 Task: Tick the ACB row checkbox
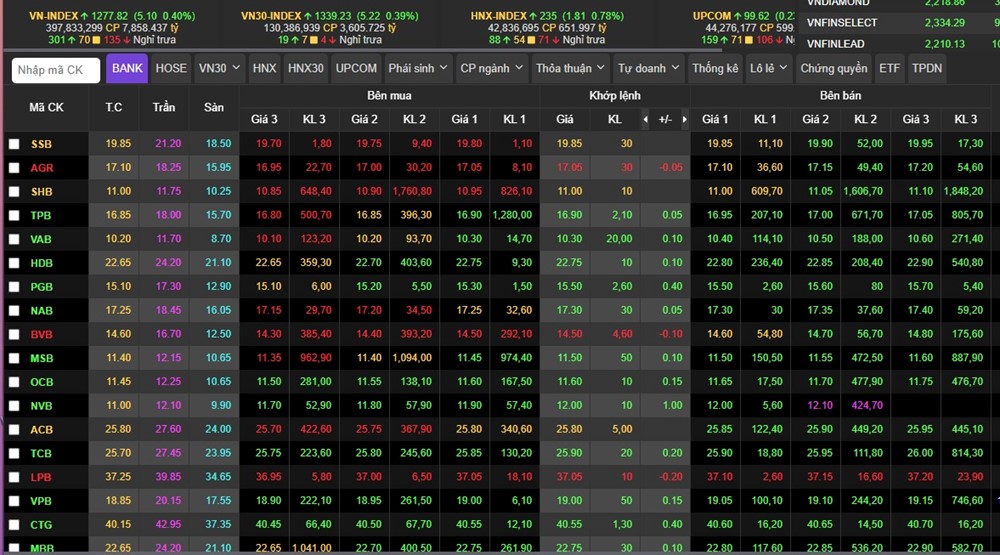point(14,430)
